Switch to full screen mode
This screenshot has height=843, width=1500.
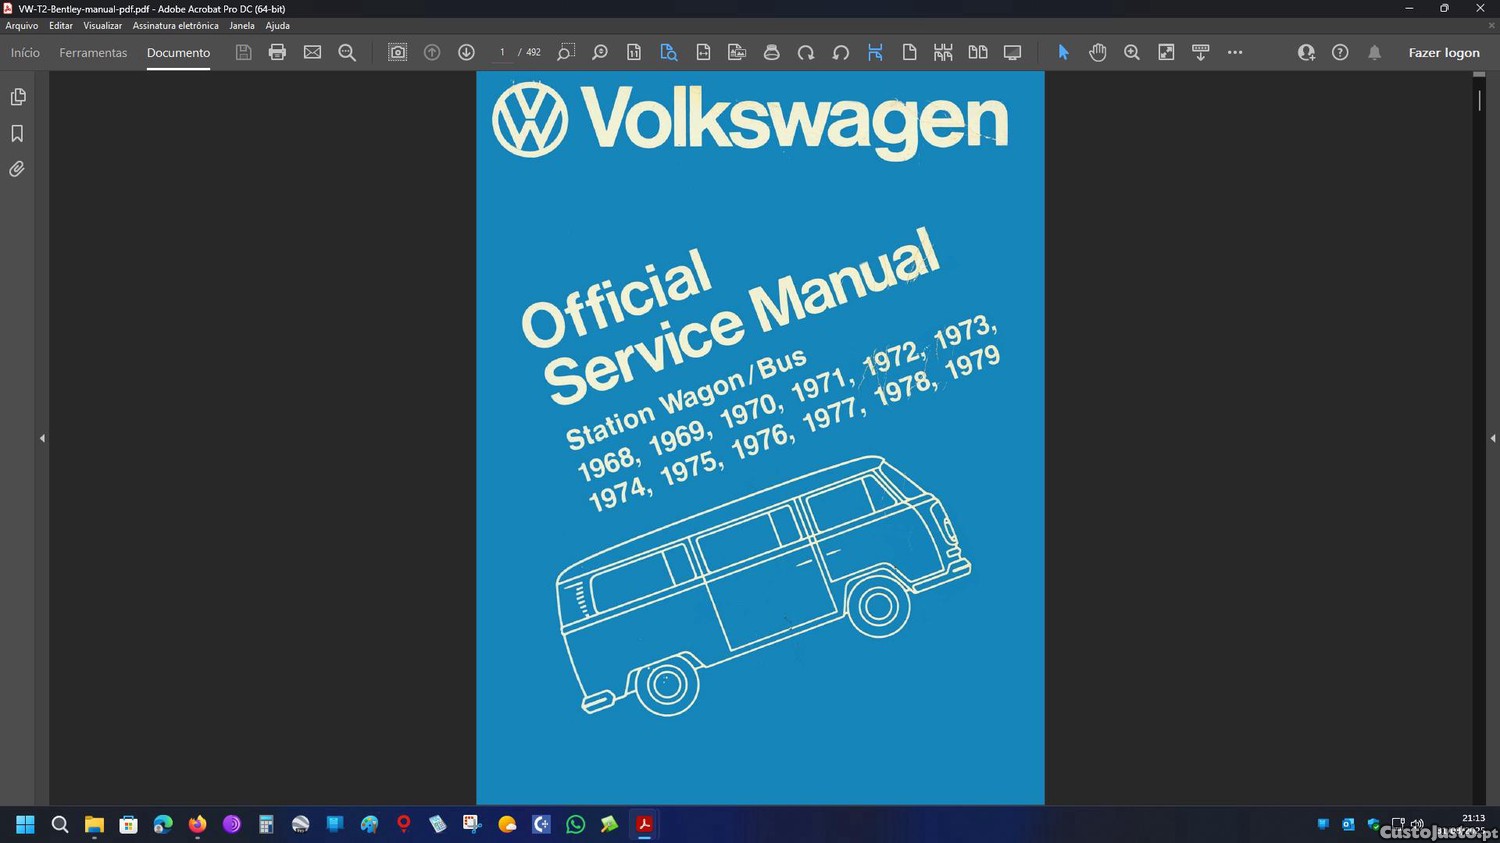1012,52
